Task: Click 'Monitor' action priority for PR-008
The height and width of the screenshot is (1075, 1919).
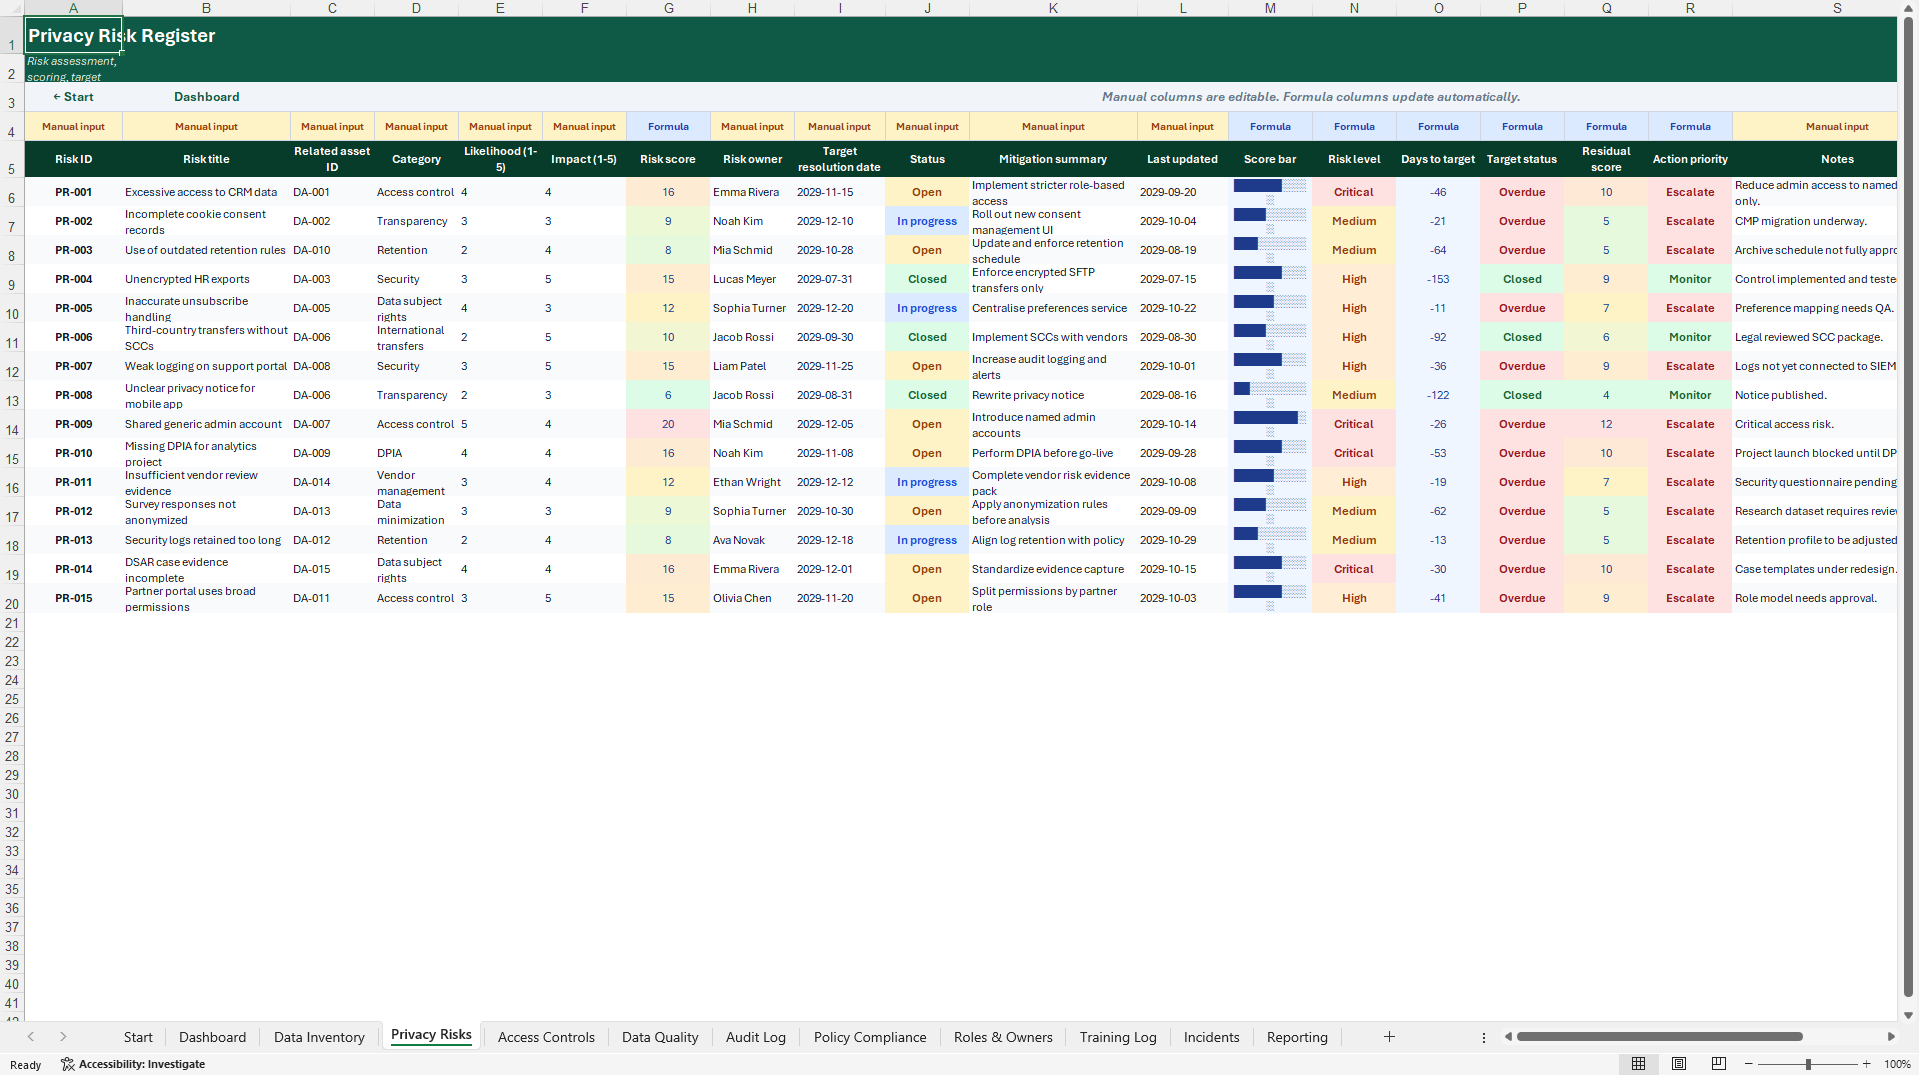Action: (x=1690, y=395)
